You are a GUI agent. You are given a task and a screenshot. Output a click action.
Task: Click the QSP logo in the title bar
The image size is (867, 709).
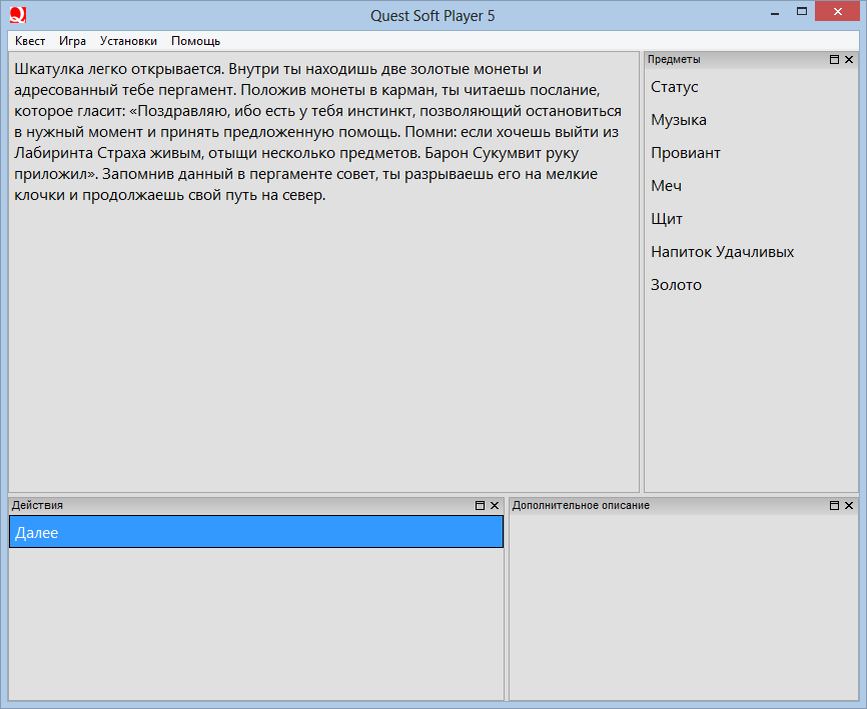(17, 15)
